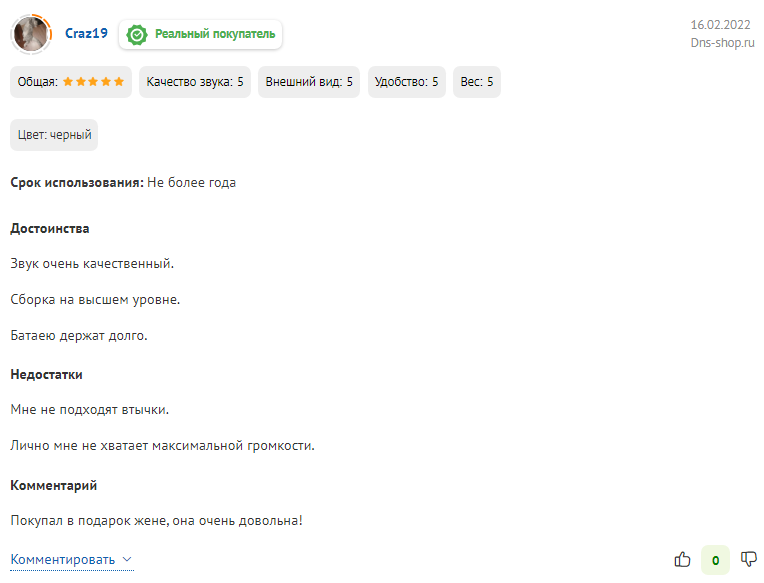Expand the Комментировать chevron arrow
The height and width of the screenshot is (583, 764).
coord(127,559)
